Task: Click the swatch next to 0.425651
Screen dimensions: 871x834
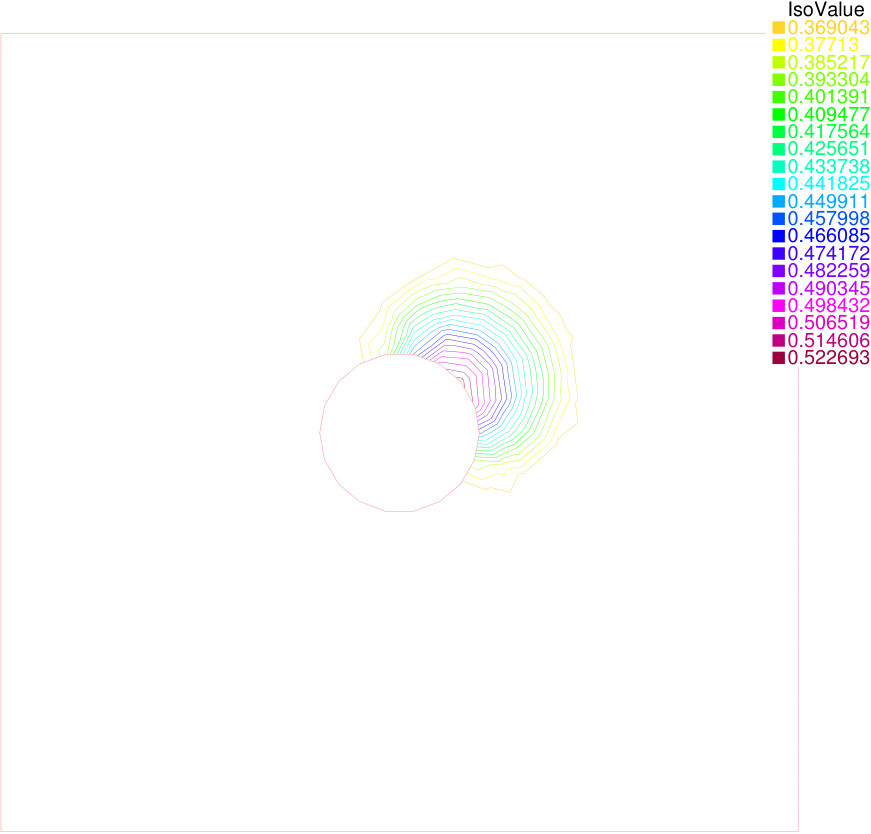Action: [x=778, y=149]
